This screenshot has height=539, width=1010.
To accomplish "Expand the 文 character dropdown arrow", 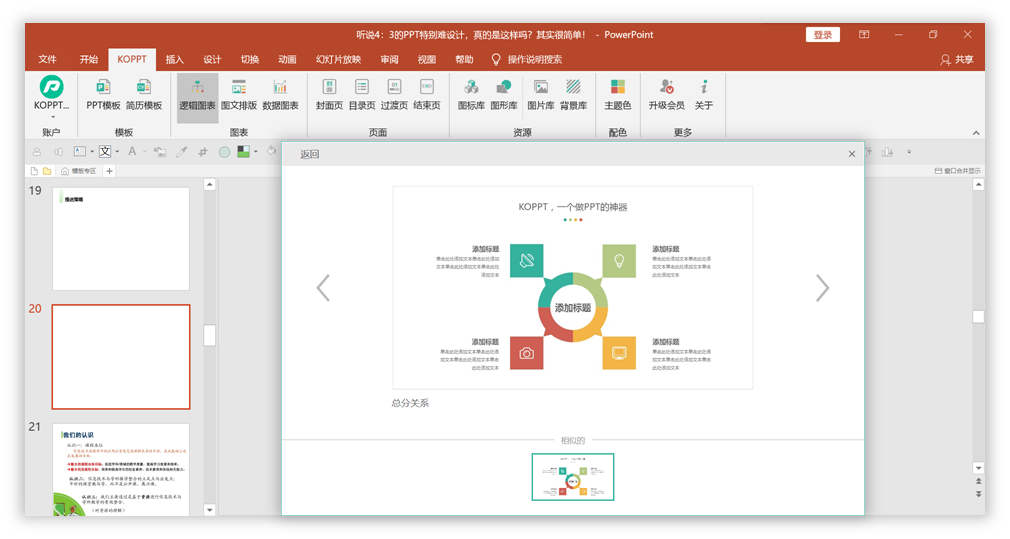I will (117, 152).
